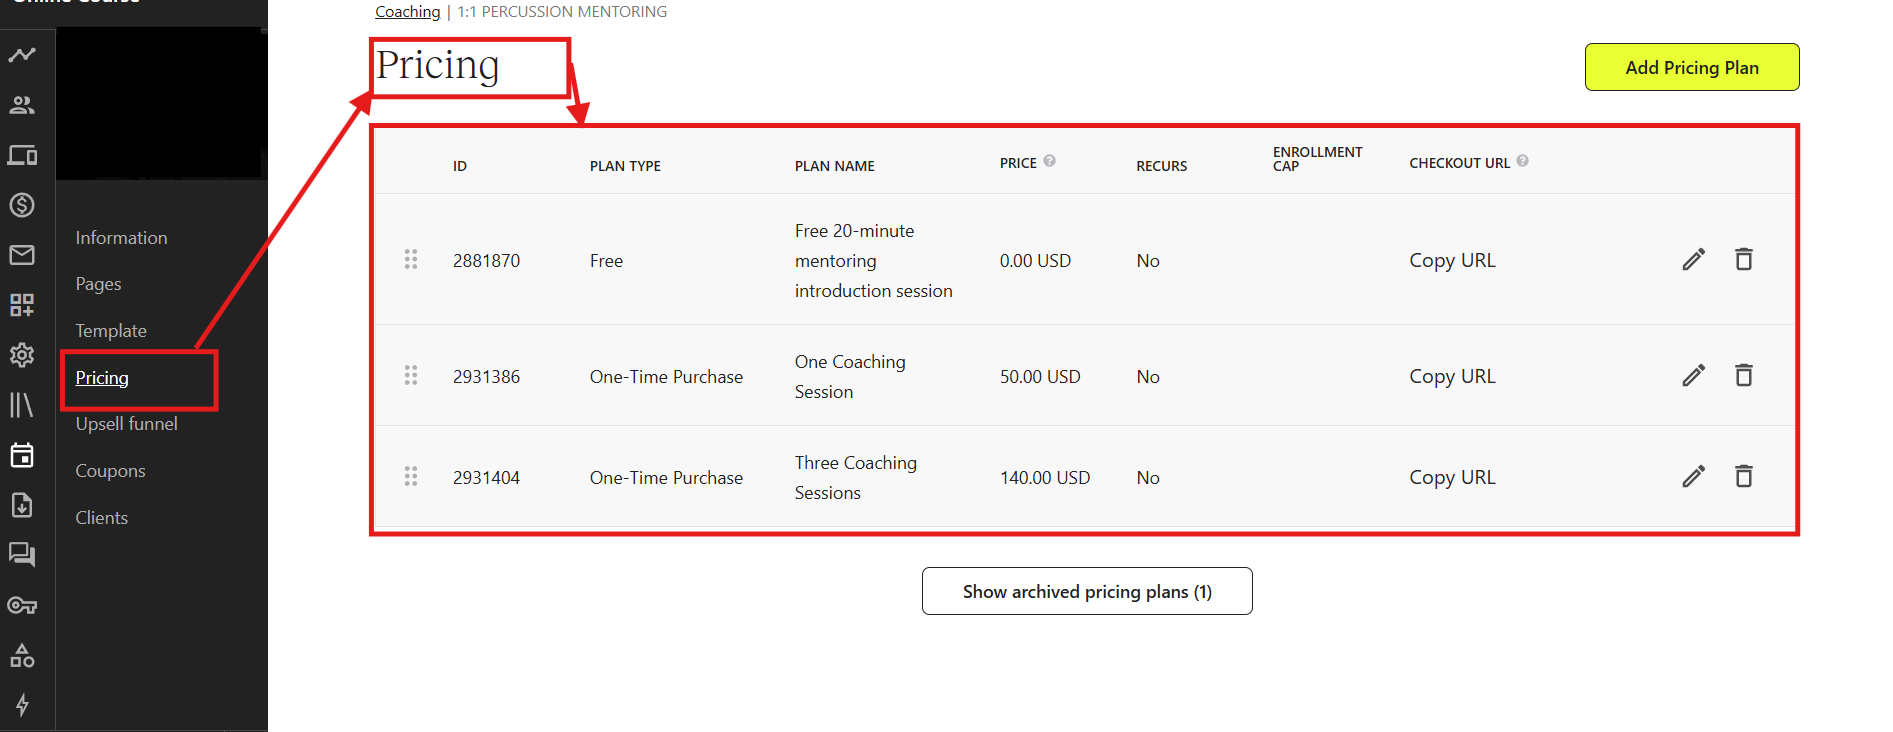
Task: Click plan ID 2931404
Action: click(486, 478)
